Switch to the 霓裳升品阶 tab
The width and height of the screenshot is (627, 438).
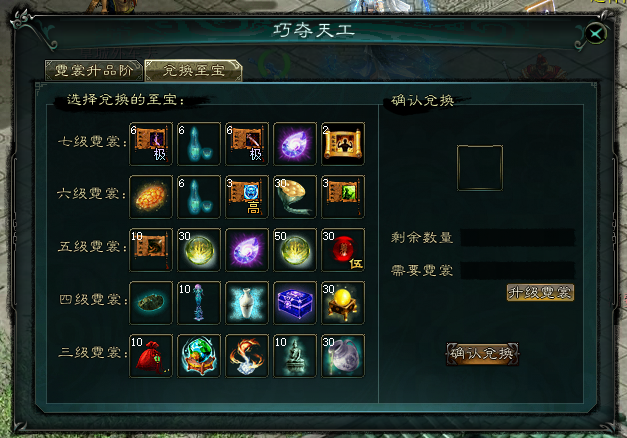click(94, 71)
